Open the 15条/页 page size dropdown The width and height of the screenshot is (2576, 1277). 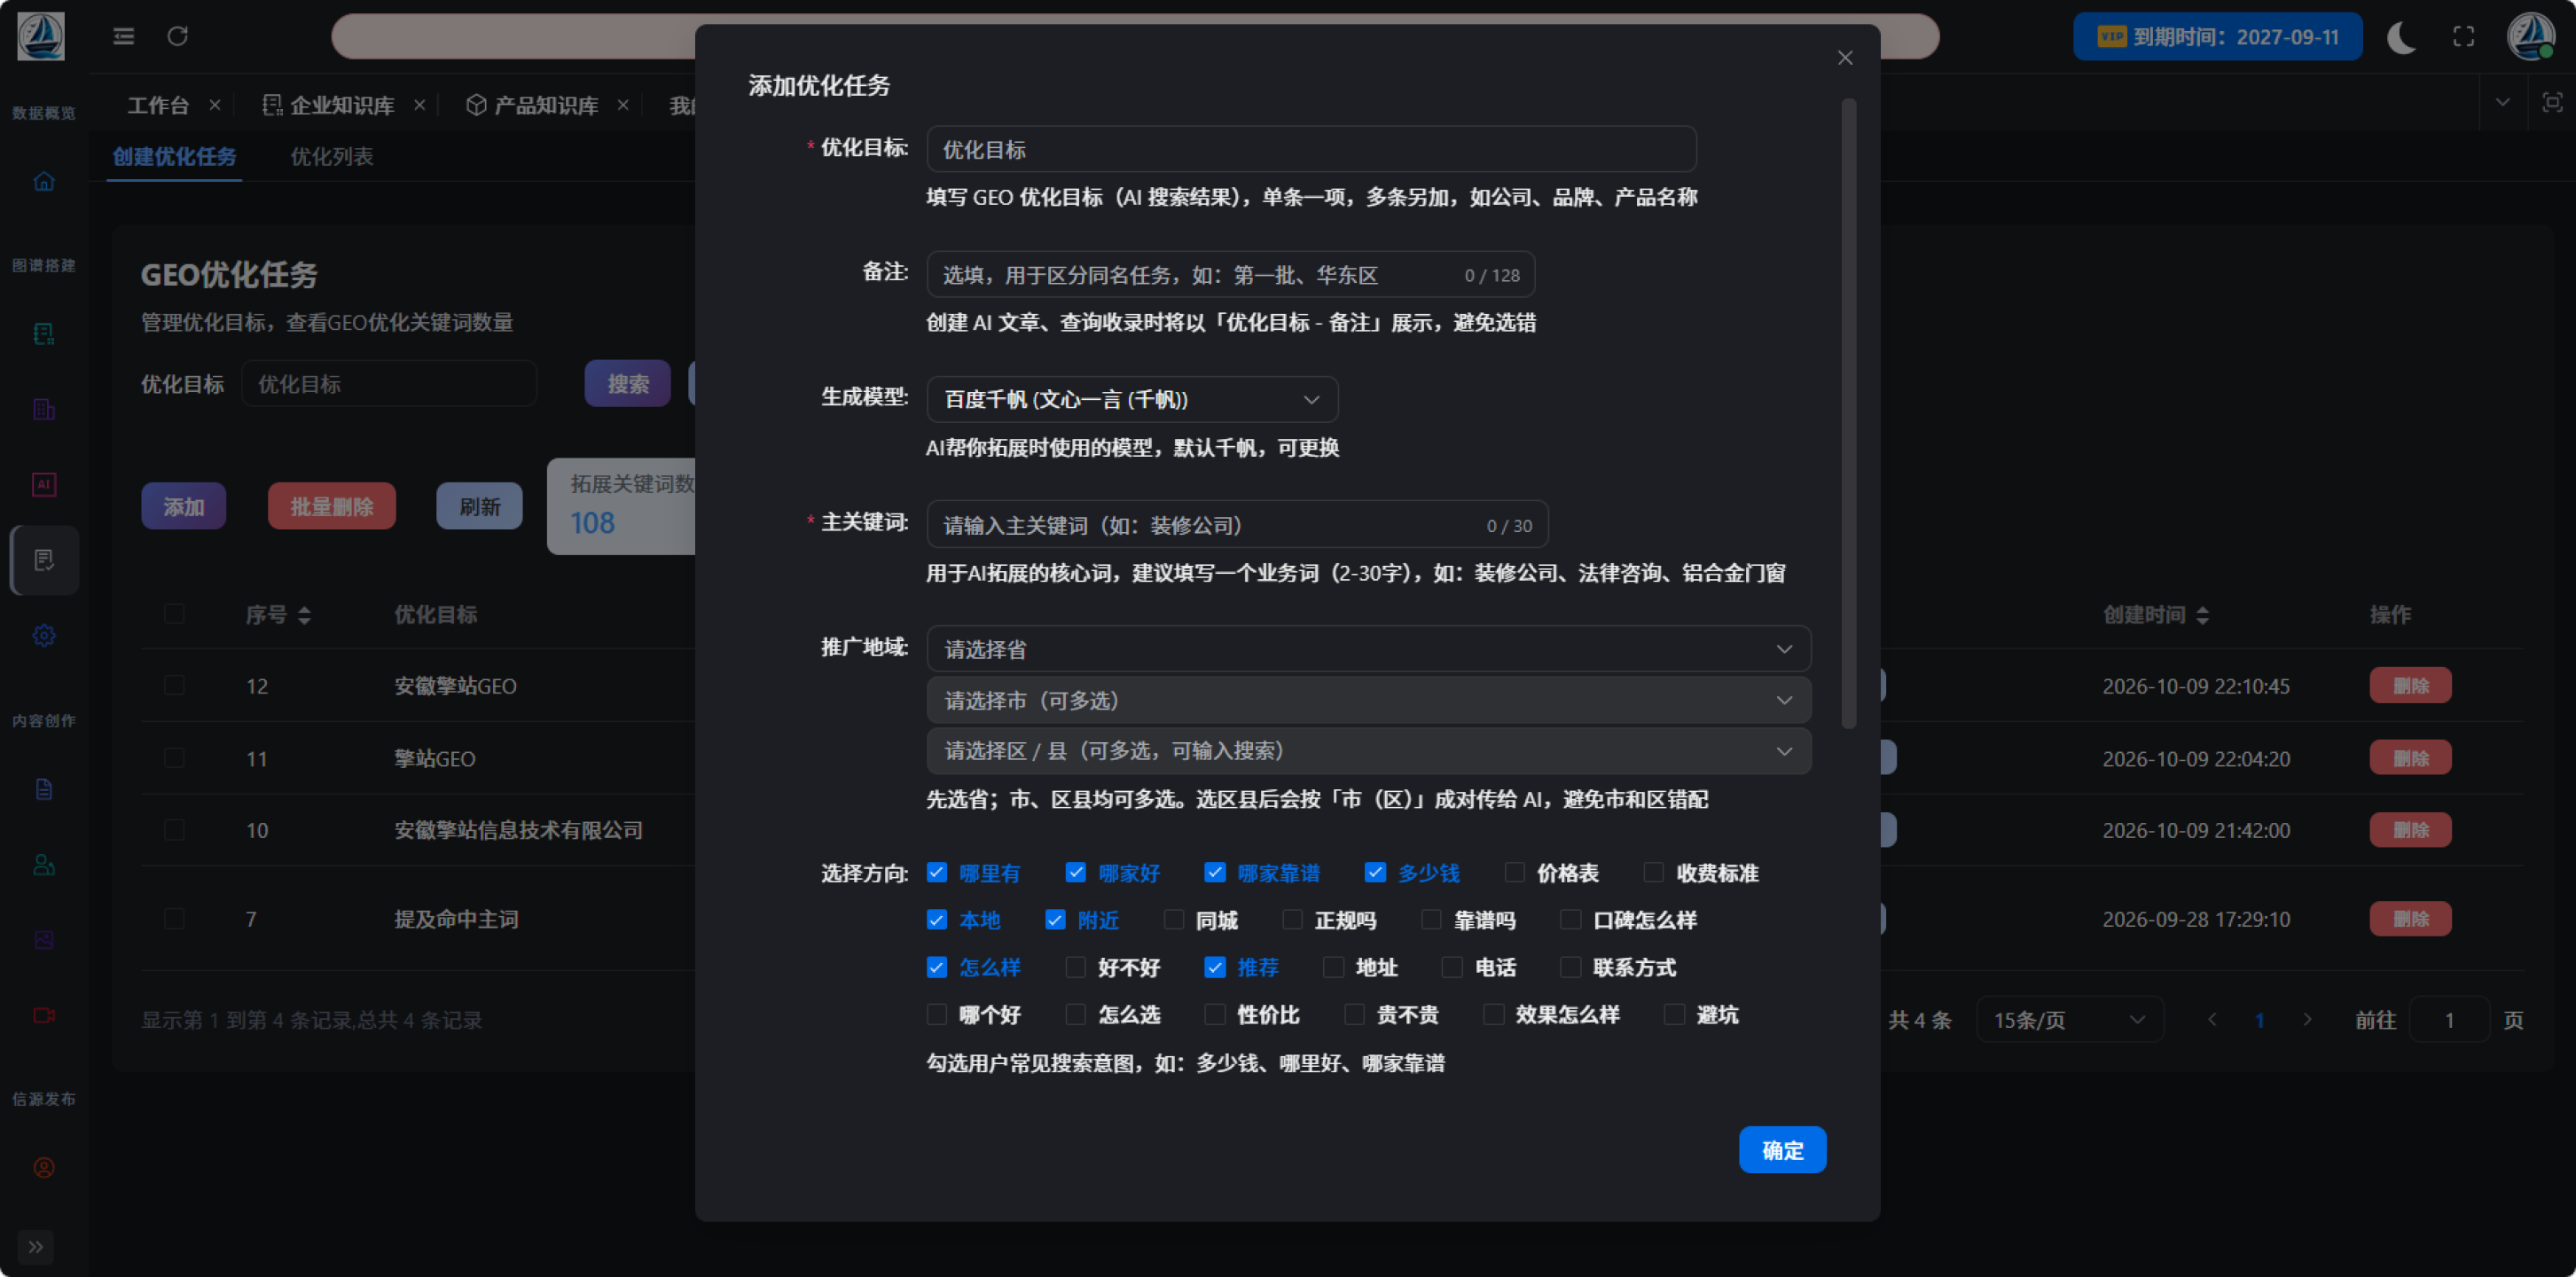point(2069,1020)
